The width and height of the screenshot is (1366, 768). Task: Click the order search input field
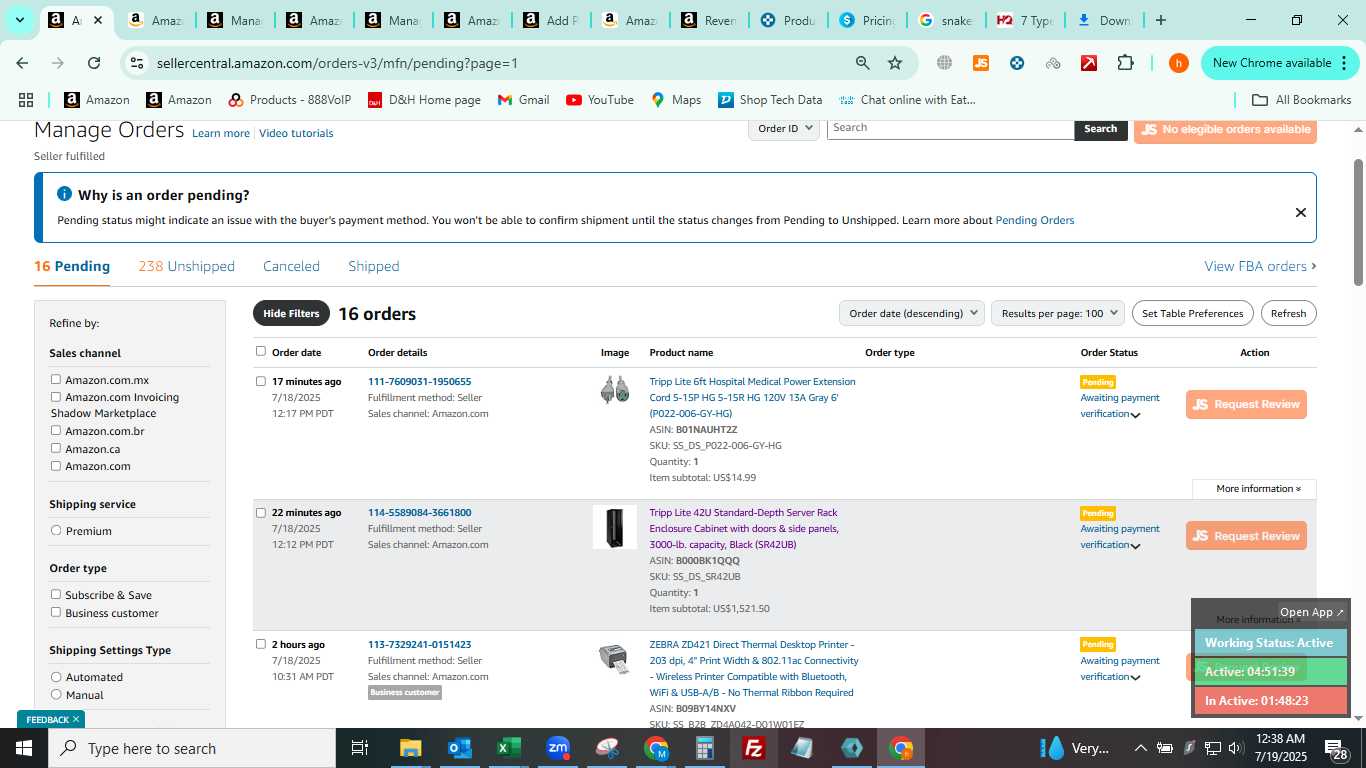coord(950,128)
